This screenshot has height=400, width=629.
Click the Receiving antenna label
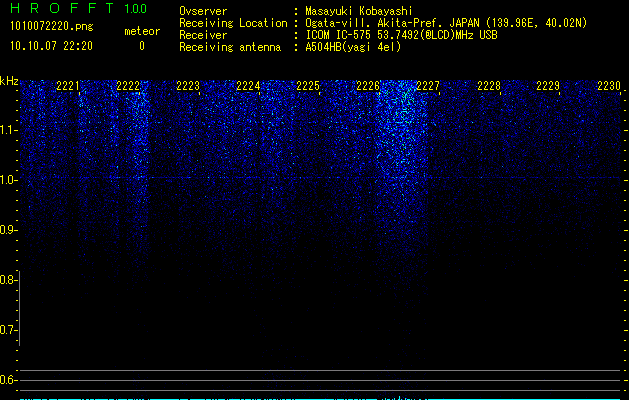pyautogui.click(x=230, y=47)
